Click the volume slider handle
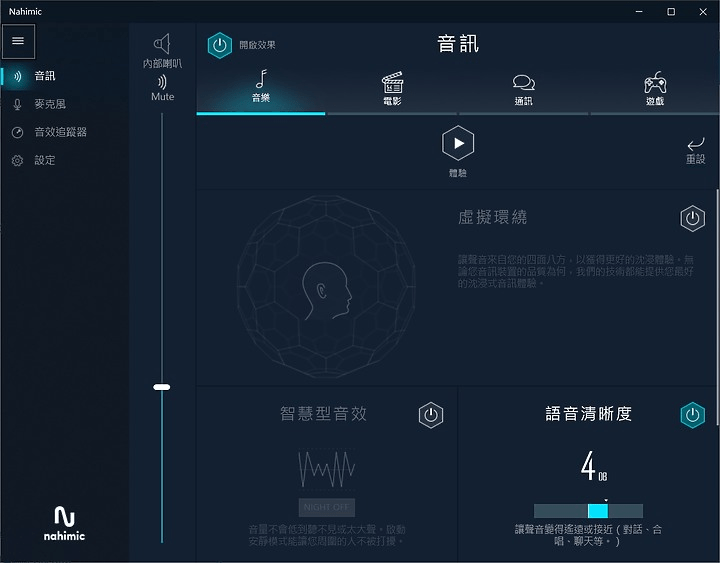Viewport: 720px width, 563px height. (162, 387)
